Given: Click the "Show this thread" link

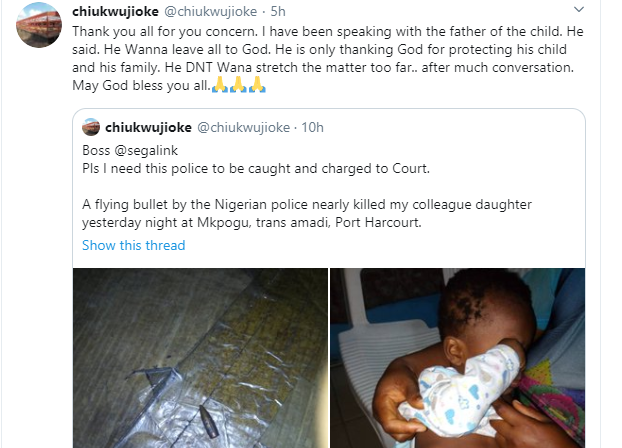Looking at the screenshot, I should (133, 245).
